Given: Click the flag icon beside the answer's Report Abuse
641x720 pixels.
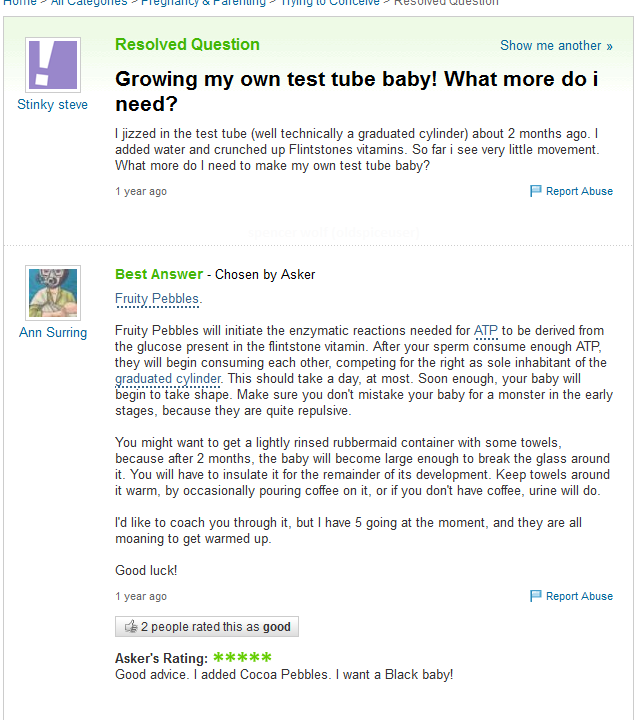Looking at the screenshot, I should coord(535,596).
